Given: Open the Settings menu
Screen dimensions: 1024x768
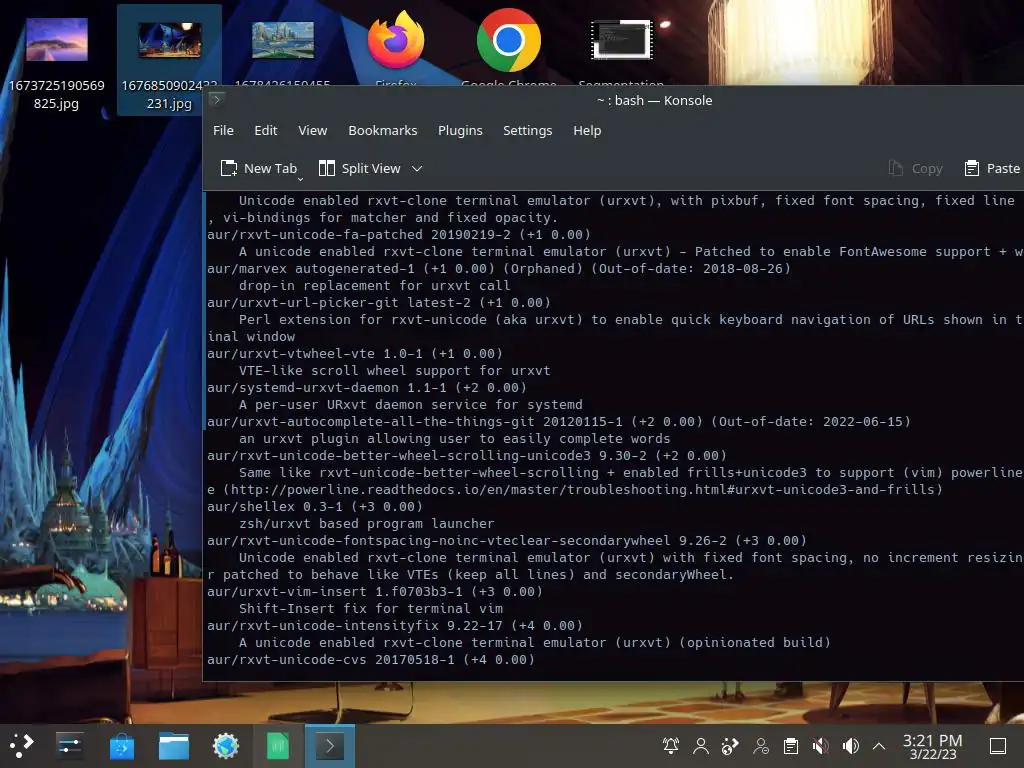Looking at the screenshot, I should [x=528, y=131].
